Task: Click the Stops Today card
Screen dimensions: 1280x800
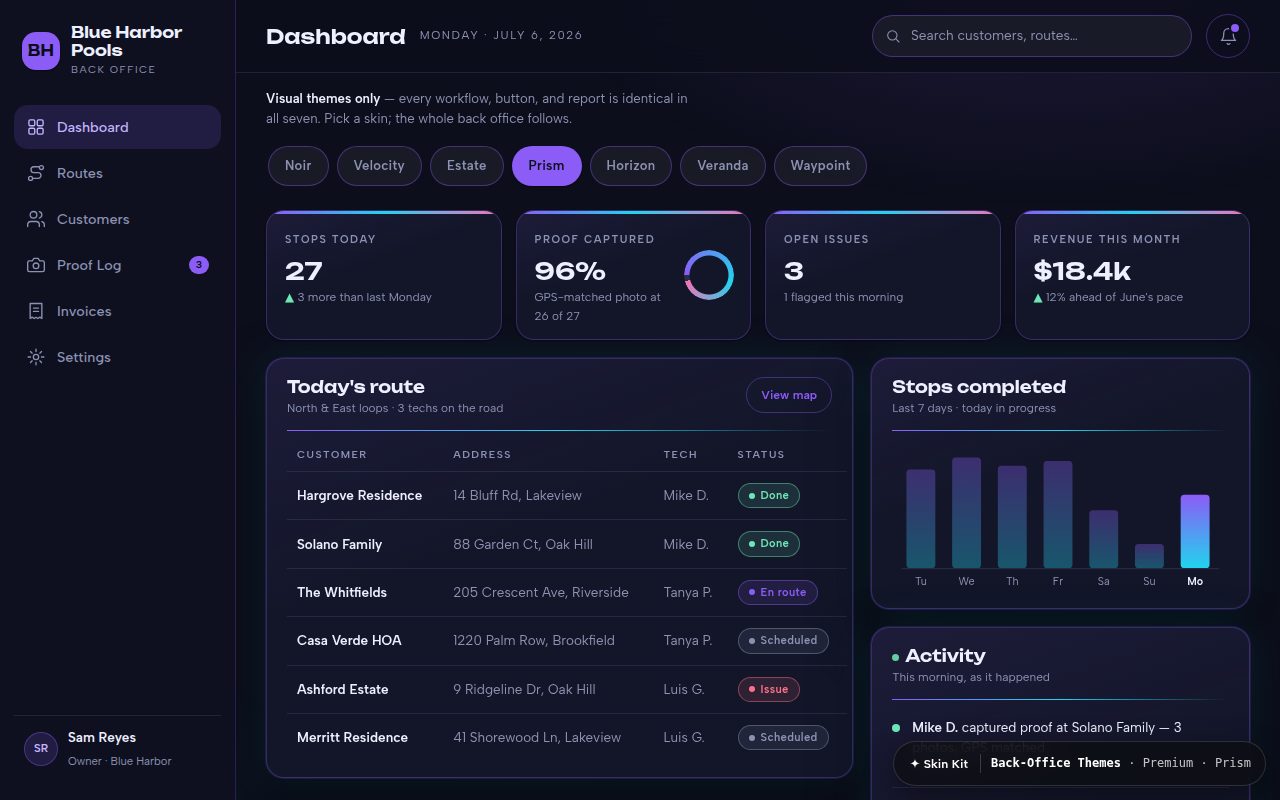Action: click(384, 275)
